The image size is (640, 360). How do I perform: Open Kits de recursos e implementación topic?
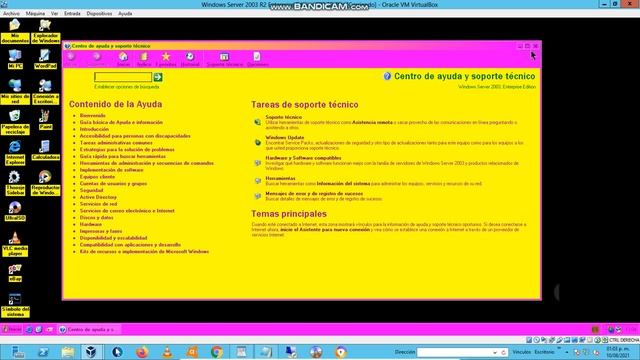[x=144, y=251]
